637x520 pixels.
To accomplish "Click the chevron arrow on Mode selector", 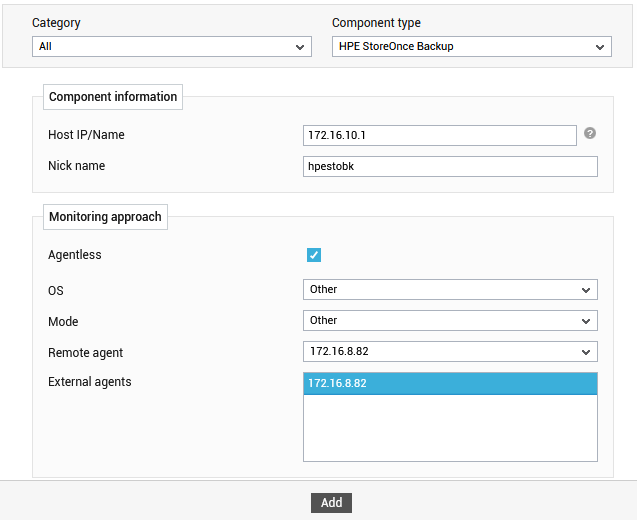I will click(586, 321).
